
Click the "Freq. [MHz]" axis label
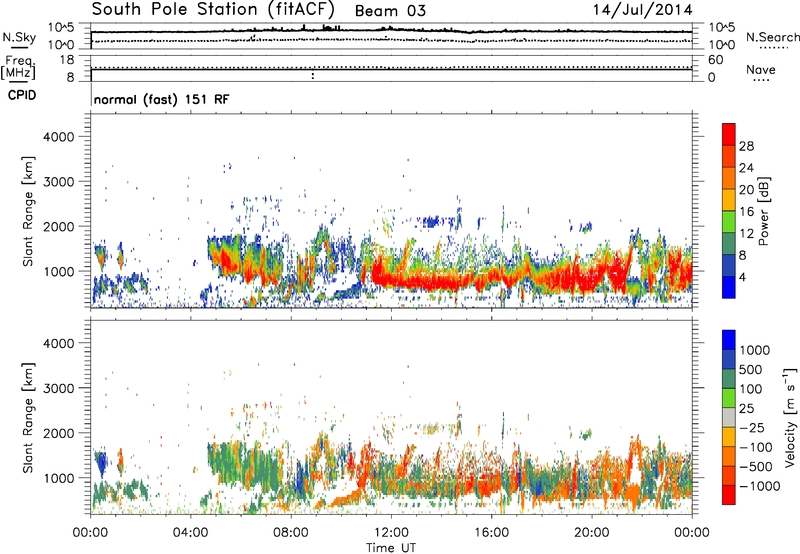(18, 68)
